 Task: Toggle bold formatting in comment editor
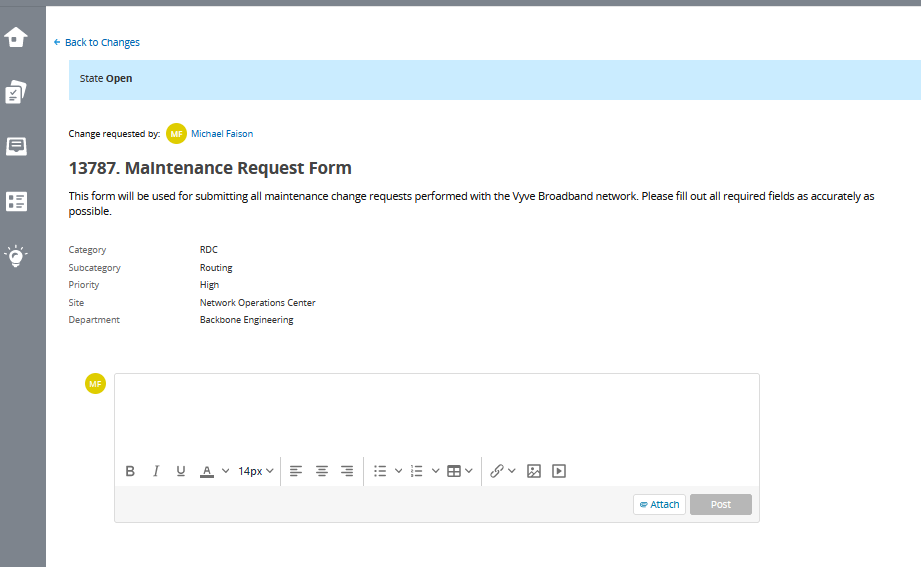(130, 471)
